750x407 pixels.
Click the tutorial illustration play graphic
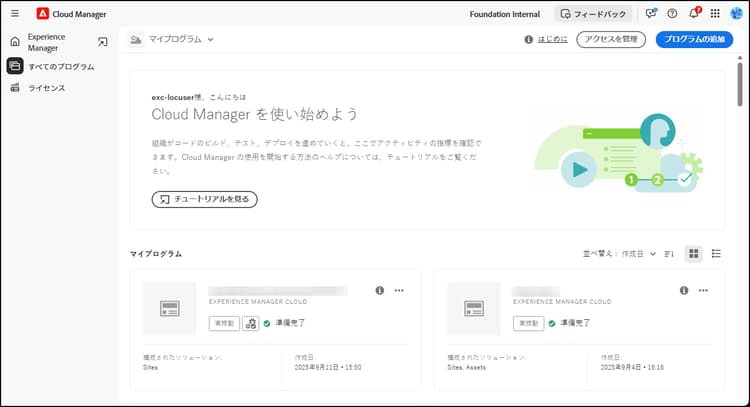point(578,170)
